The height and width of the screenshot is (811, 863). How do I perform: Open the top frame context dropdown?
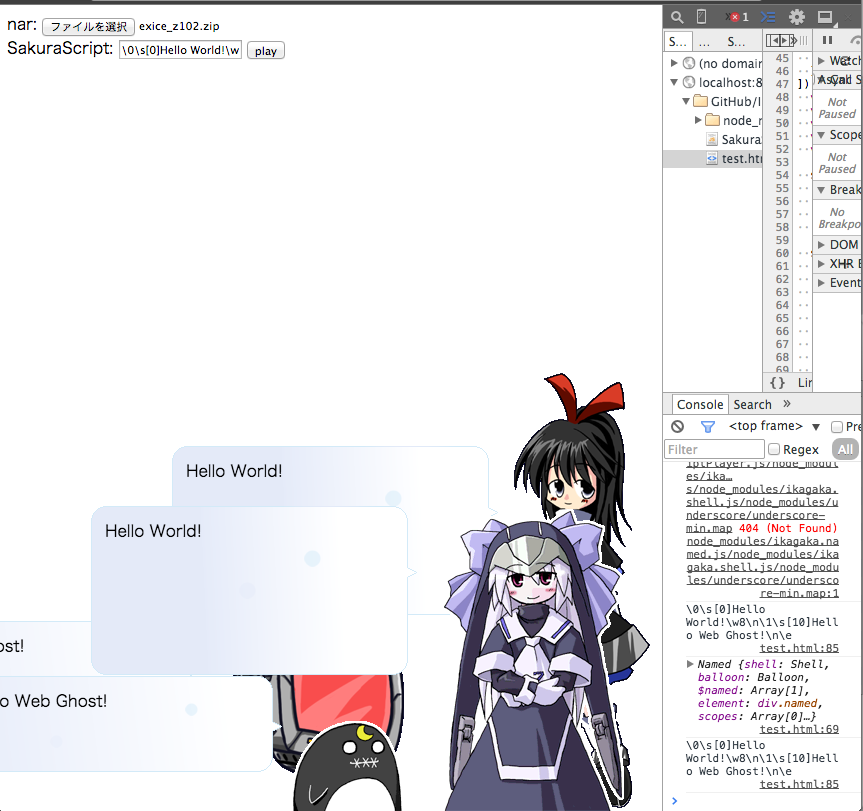[774, 426]
